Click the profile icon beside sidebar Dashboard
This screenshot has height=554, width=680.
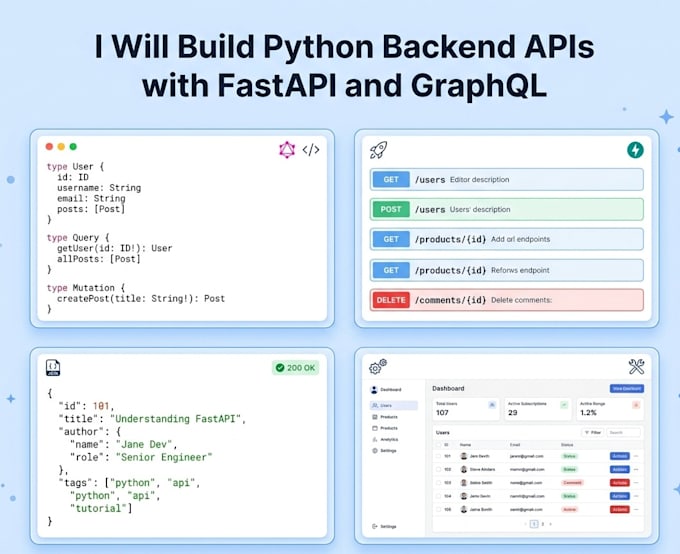(374, 390)
